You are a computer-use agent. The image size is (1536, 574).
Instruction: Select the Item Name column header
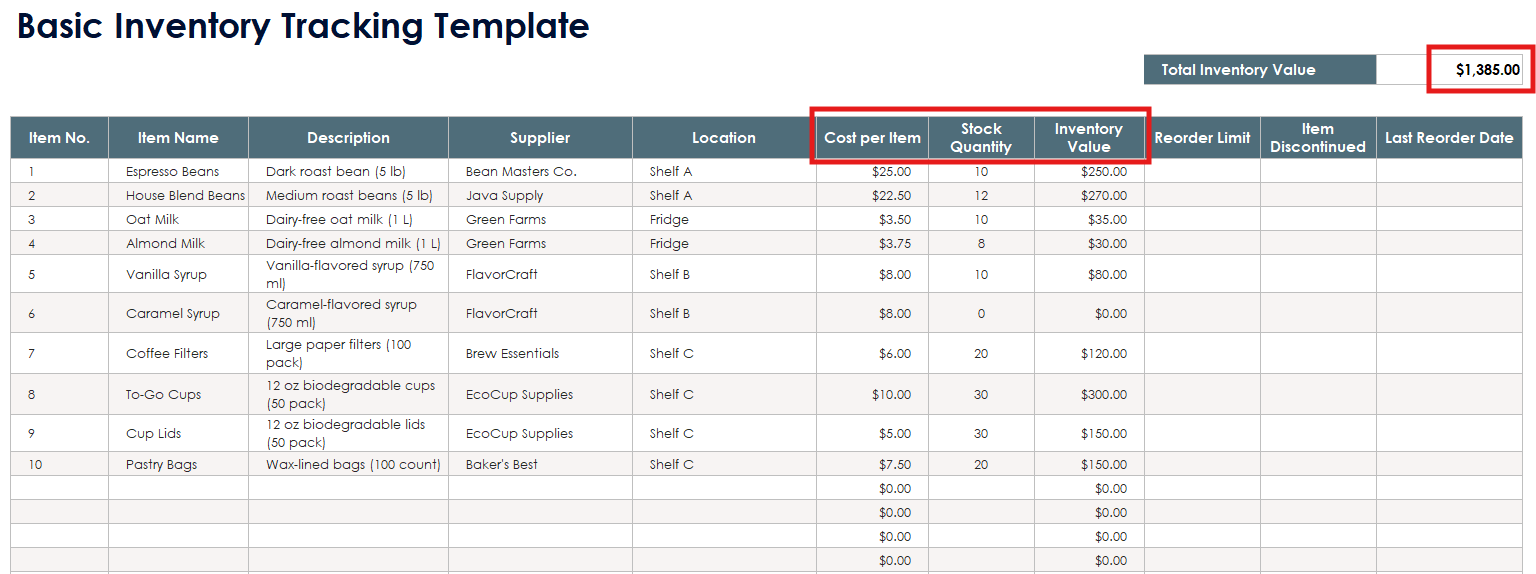pos(178,138)
